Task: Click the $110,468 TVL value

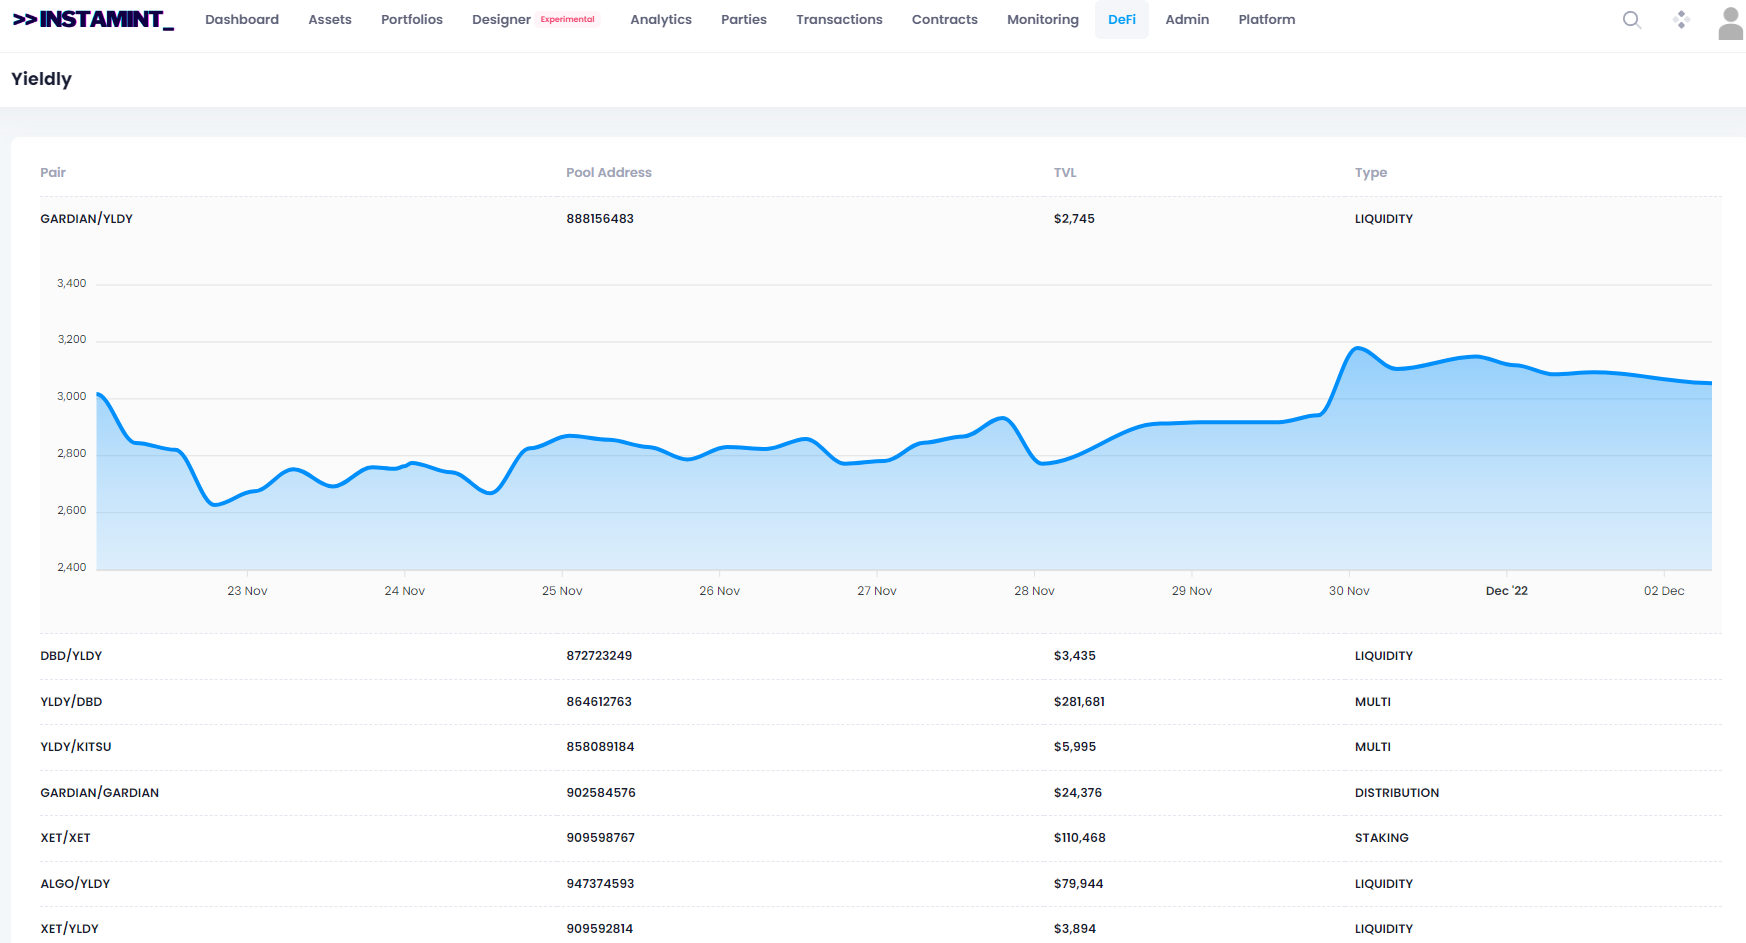Action: tap(1079, 838)
